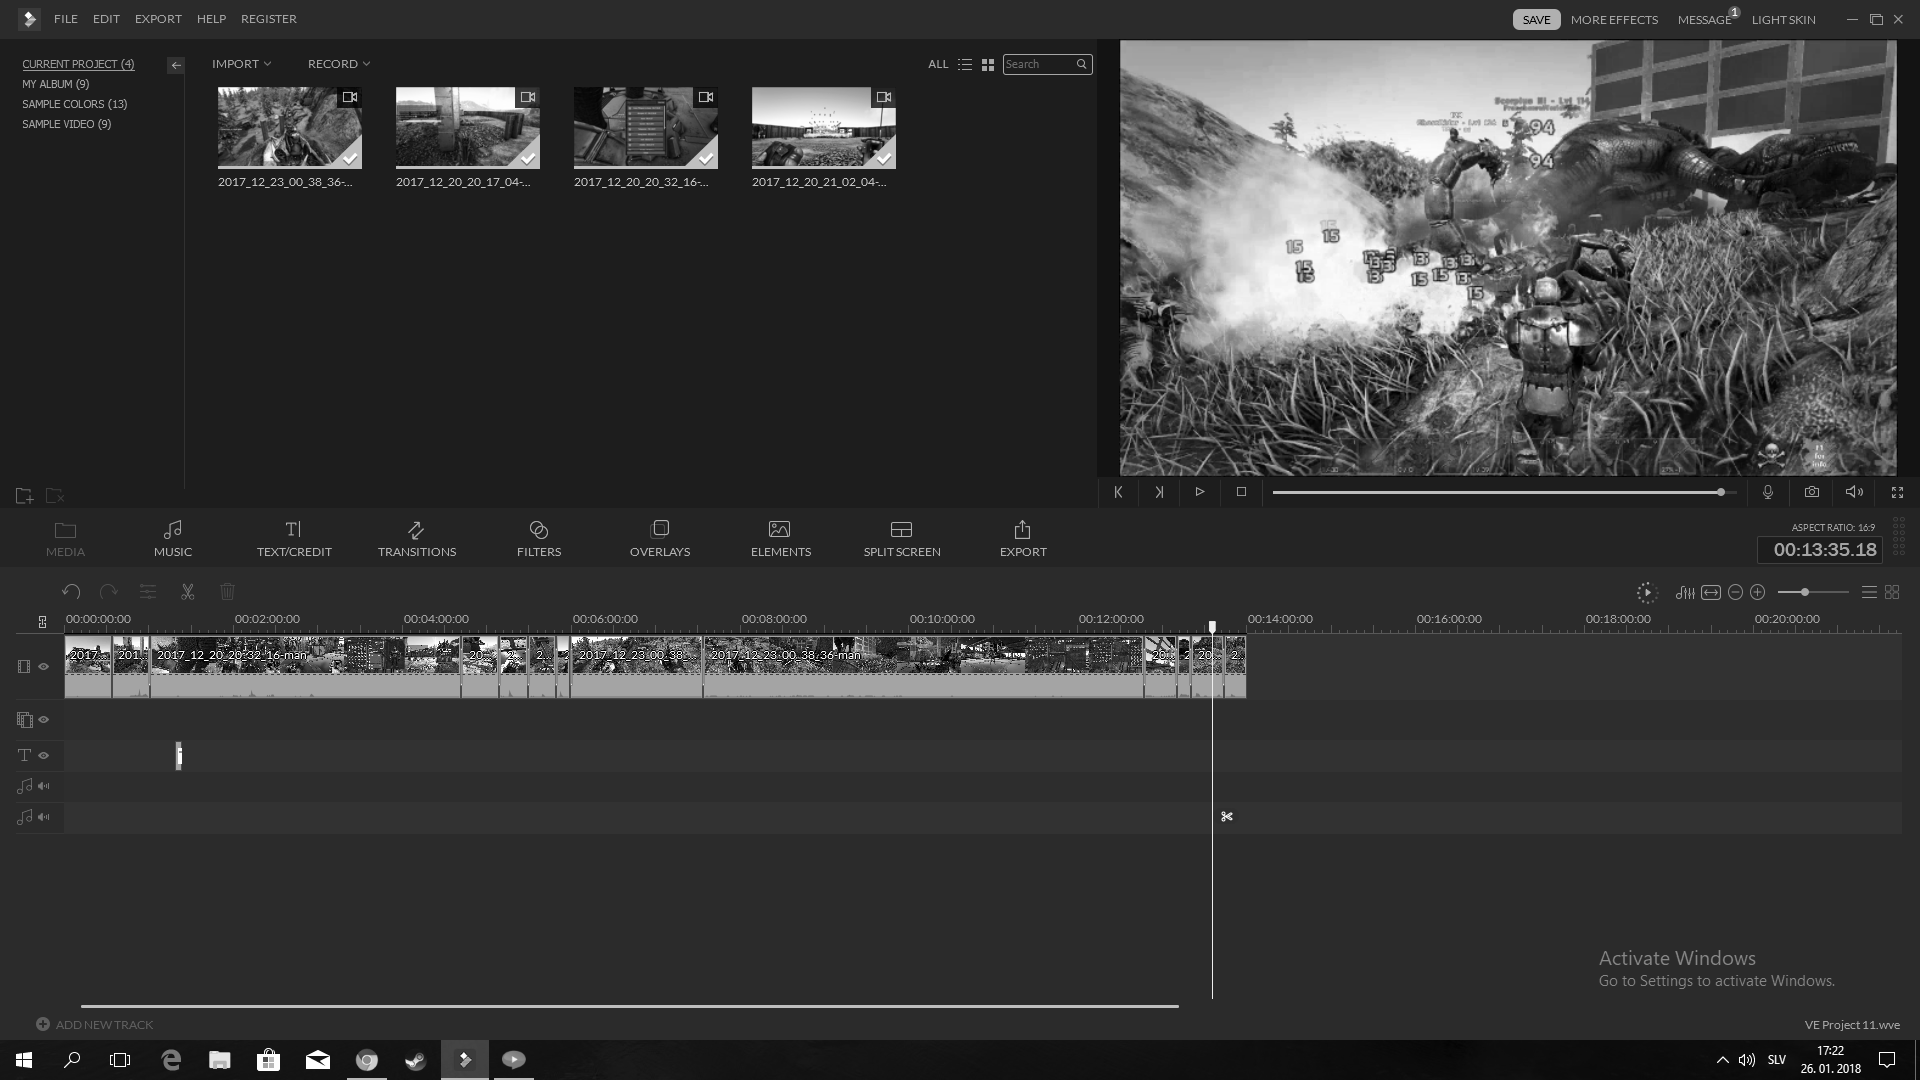The width and height of the screenshot is (1920, 1080).
Task: Mute the first music track
Action: tap(44, 787)
